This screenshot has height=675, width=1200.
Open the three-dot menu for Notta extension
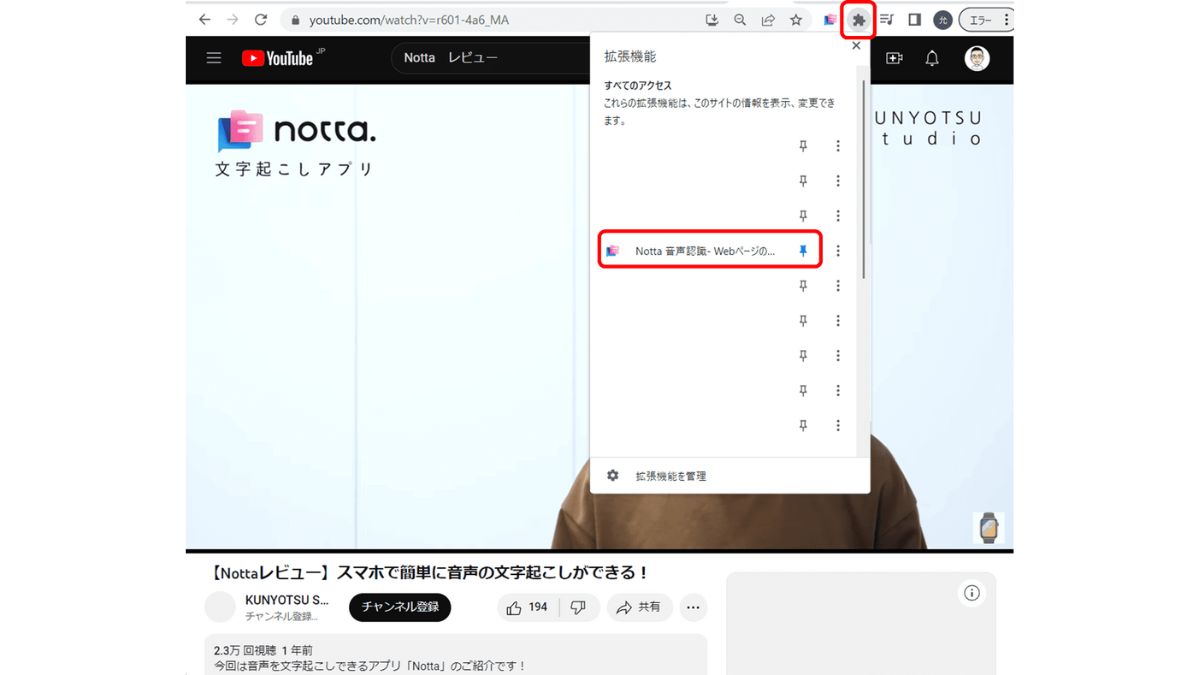point(838,251)
